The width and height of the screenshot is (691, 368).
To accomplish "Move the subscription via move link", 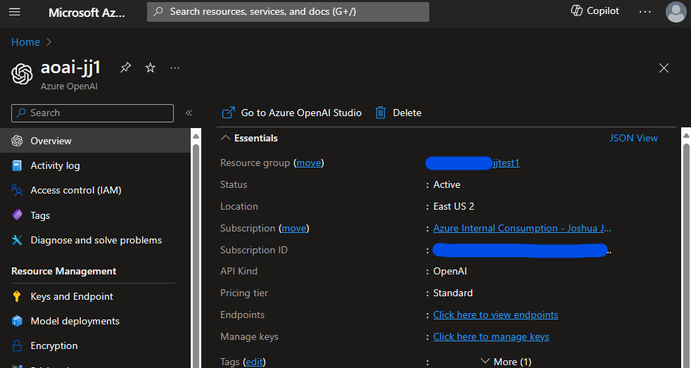I will [x=294, y=228].
